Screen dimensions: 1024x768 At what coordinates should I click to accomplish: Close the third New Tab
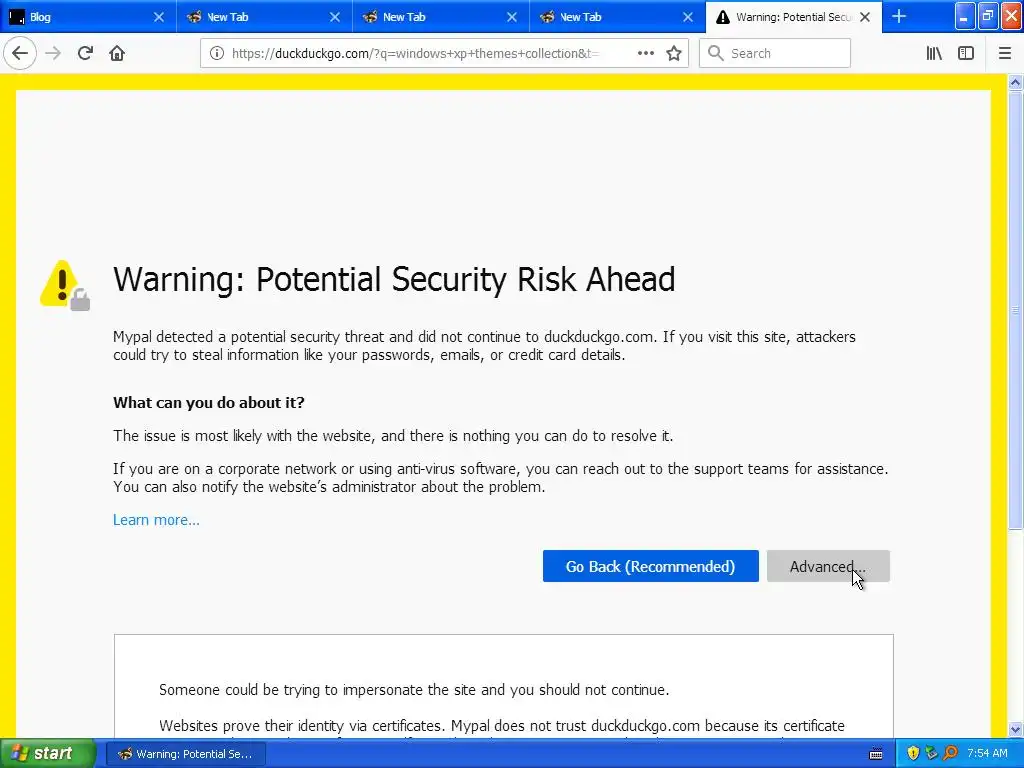point(688,17)
